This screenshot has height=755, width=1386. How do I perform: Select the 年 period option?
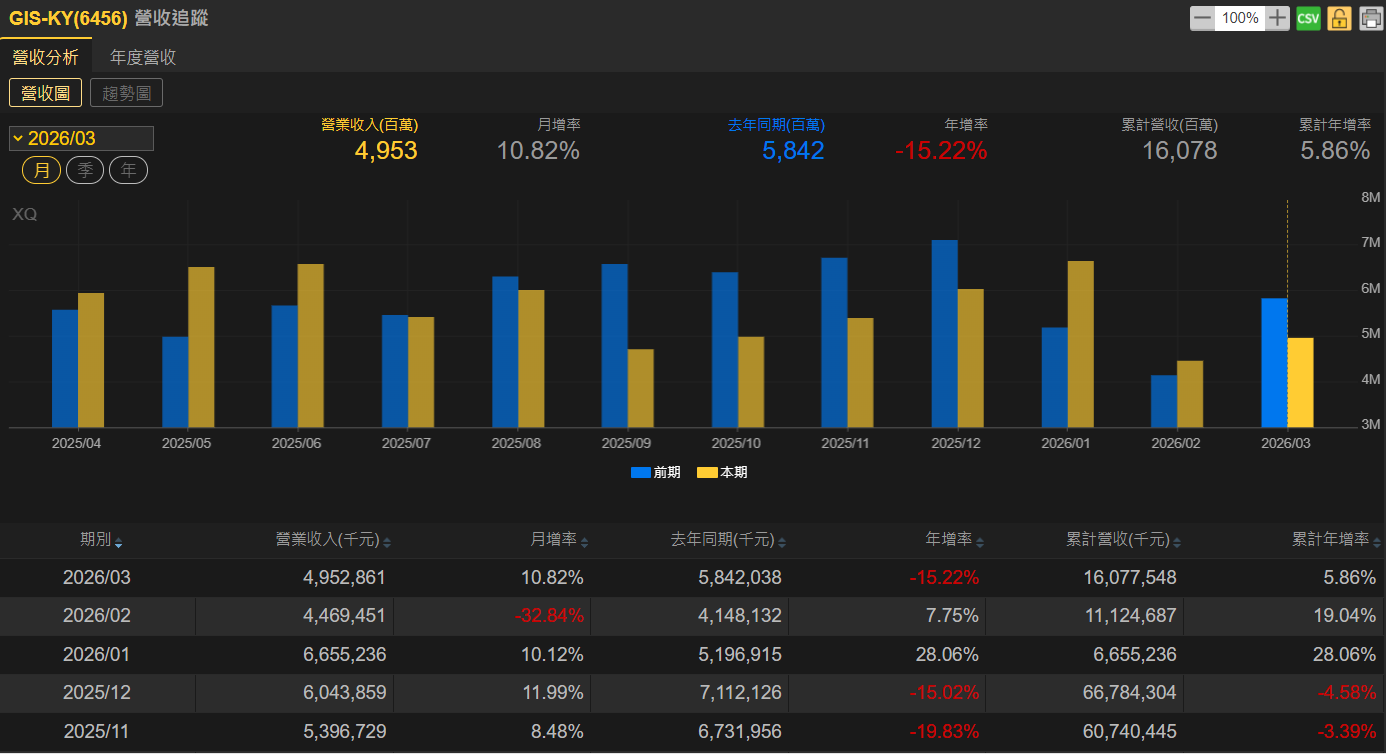(128, 170)
